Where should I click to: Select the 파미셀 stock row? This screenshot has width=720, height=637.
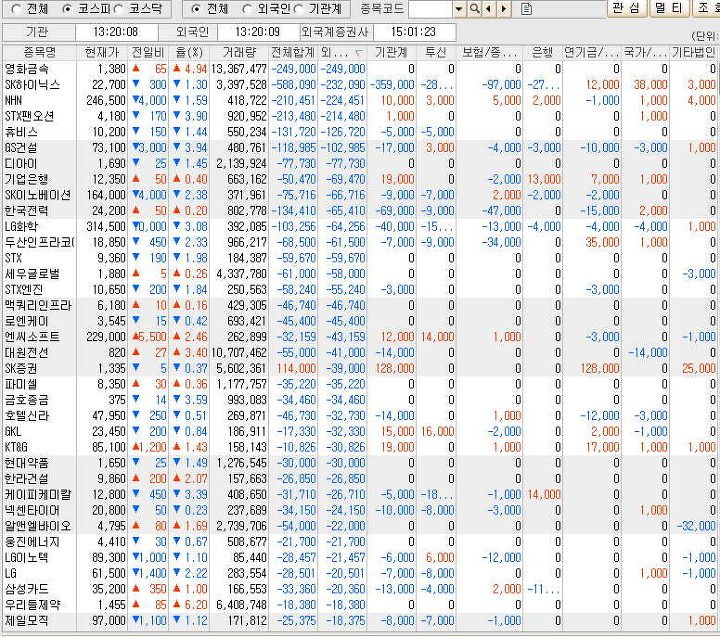click(x=360, y=384)
